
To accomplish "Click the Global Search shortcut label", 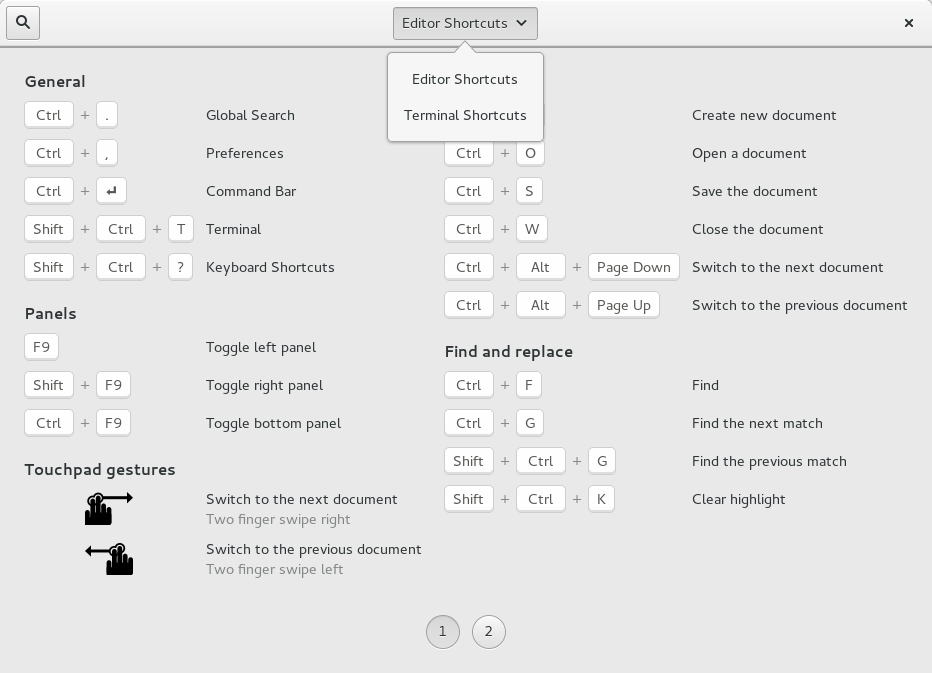I will coord(250,115).
